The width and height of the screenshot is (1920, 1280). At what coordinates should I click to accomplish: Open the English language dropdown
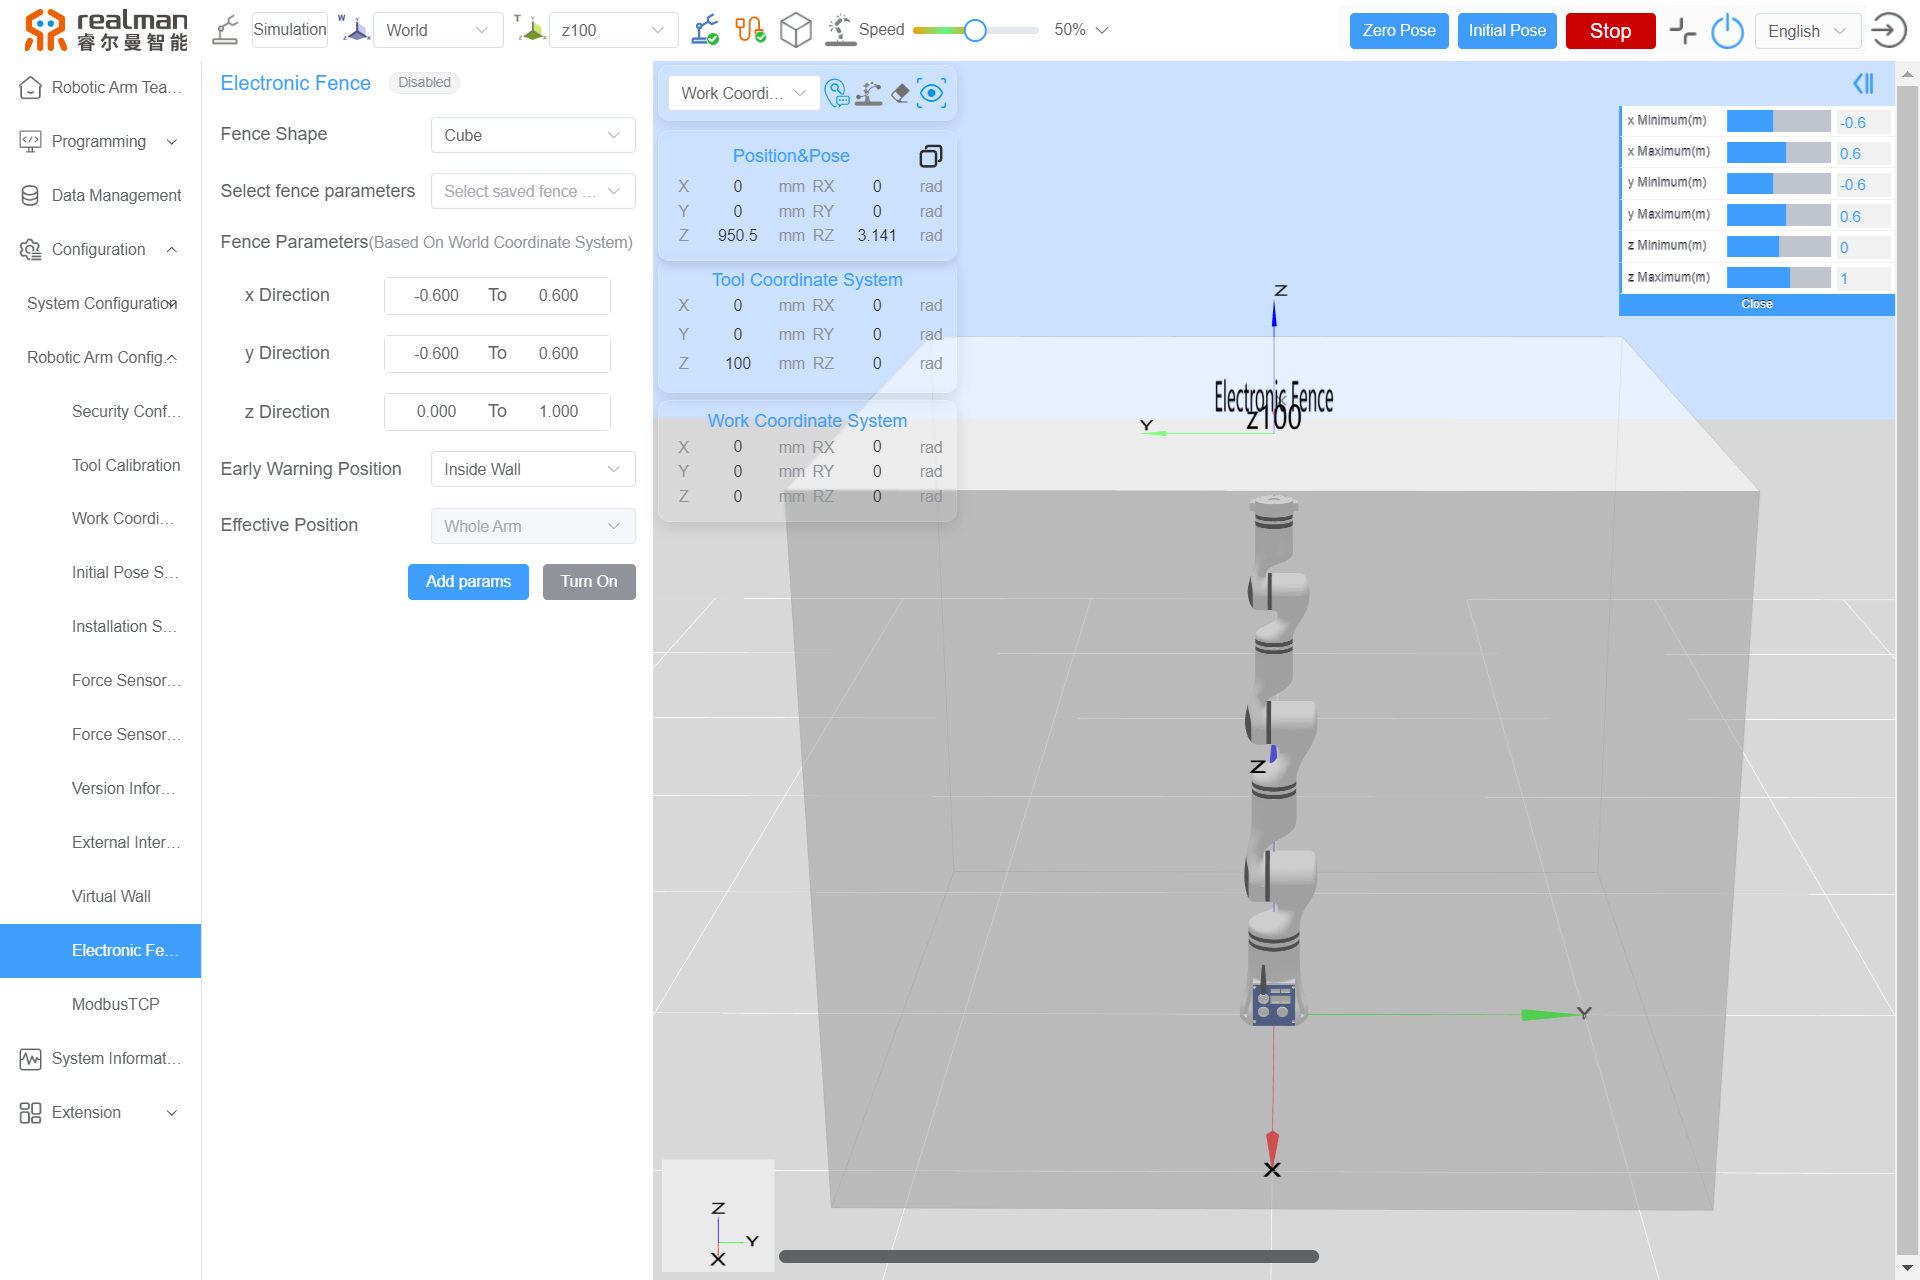[1807, 31]
